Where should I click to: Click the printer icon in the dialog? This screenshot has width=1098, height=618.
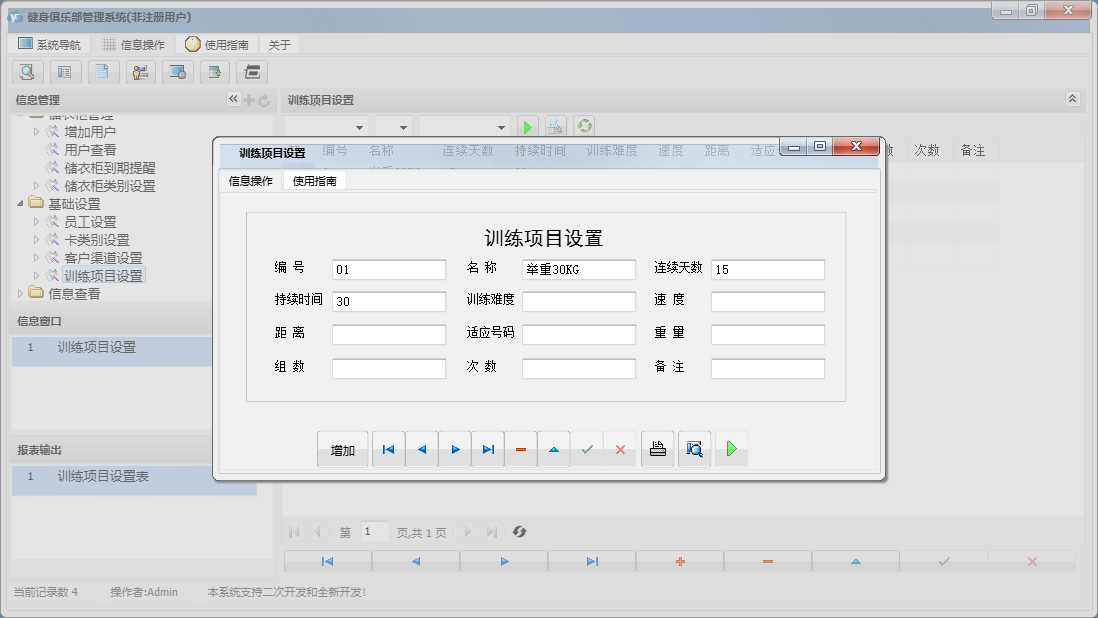pyautogui.click(x=657, y=449)
